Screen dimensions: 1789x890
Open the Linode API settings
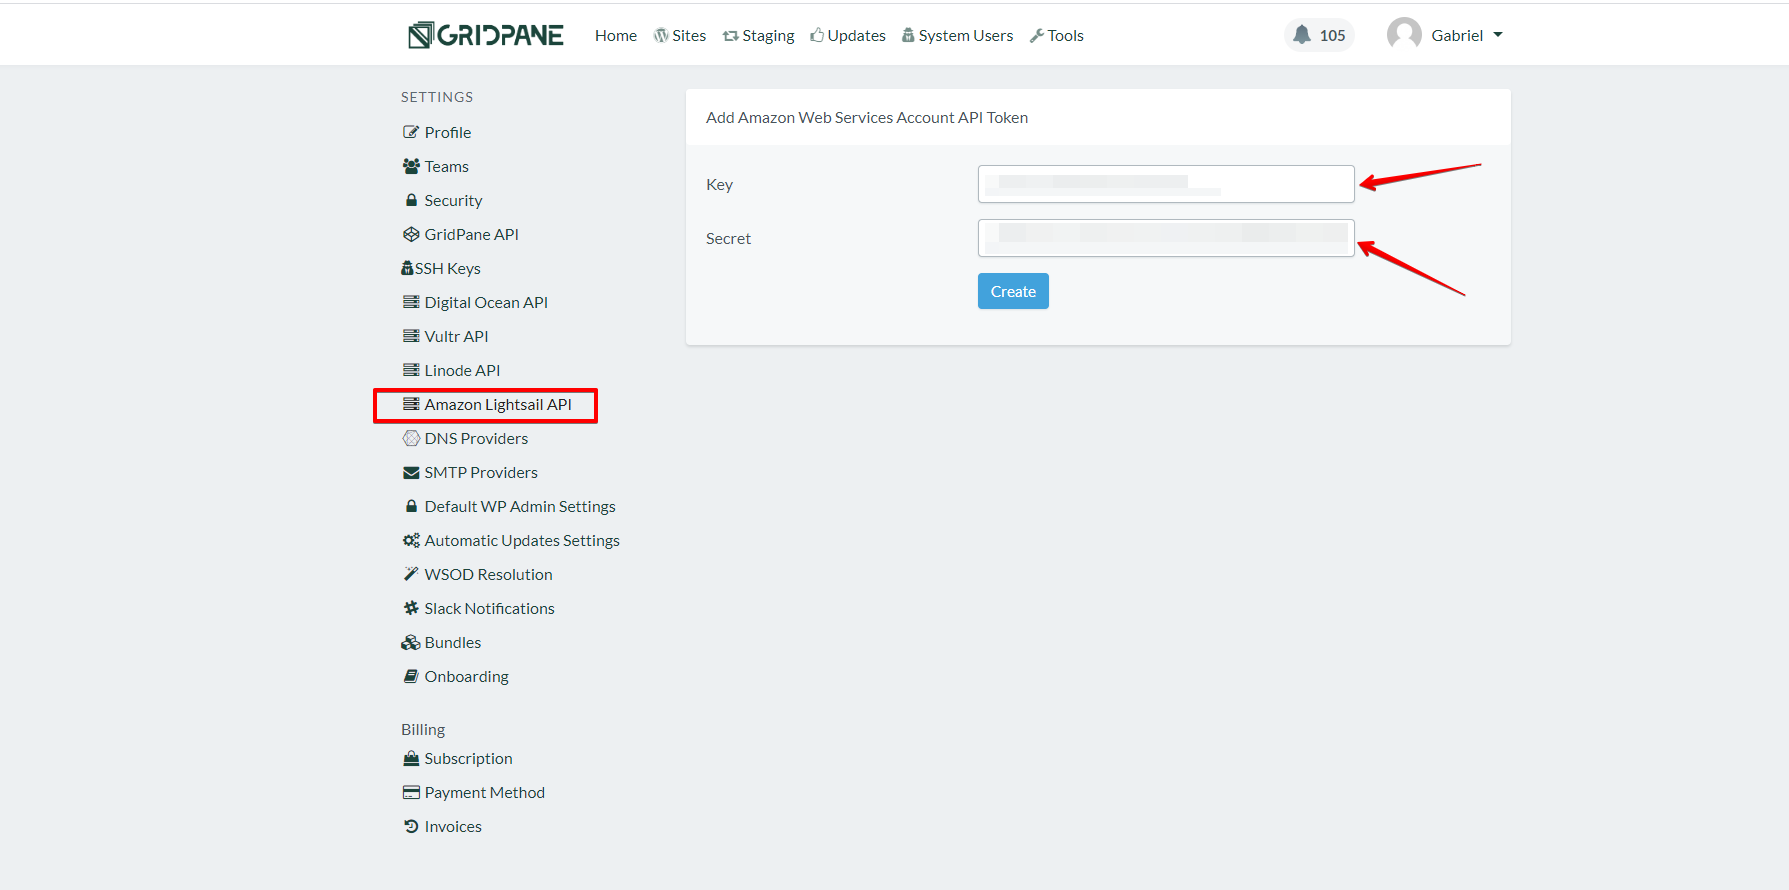(x=462, y=370)
